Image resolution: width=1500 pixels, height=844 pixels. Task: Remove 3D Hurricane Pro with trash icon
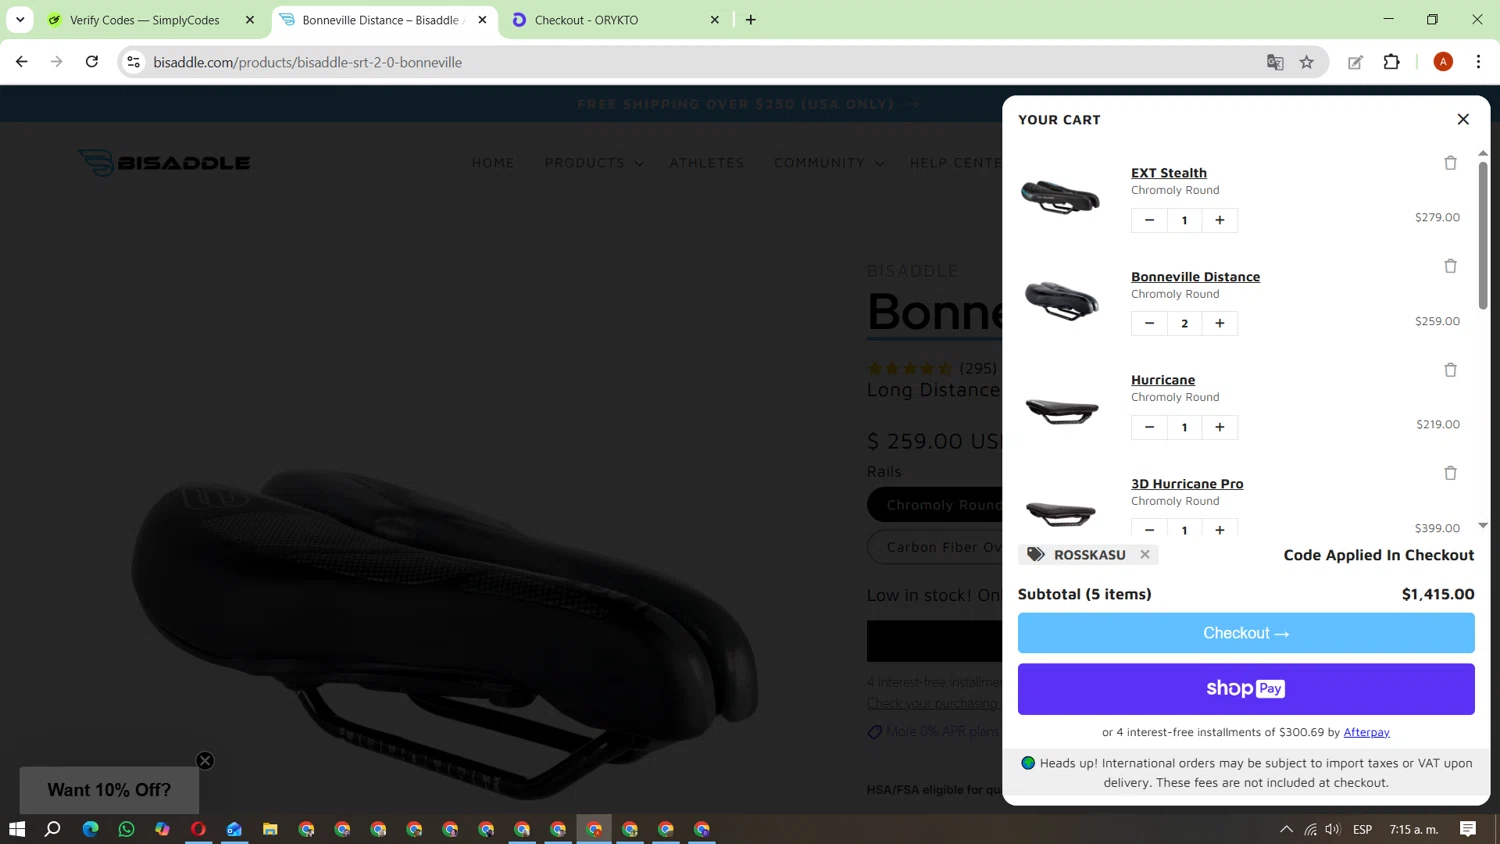(x=1450, y=473)
